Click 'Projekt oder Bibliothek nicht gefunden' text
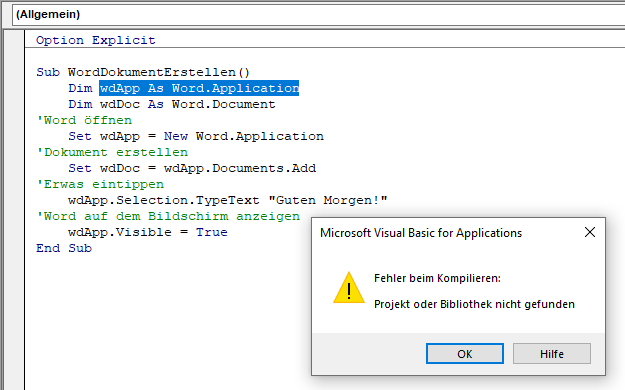 474,304
